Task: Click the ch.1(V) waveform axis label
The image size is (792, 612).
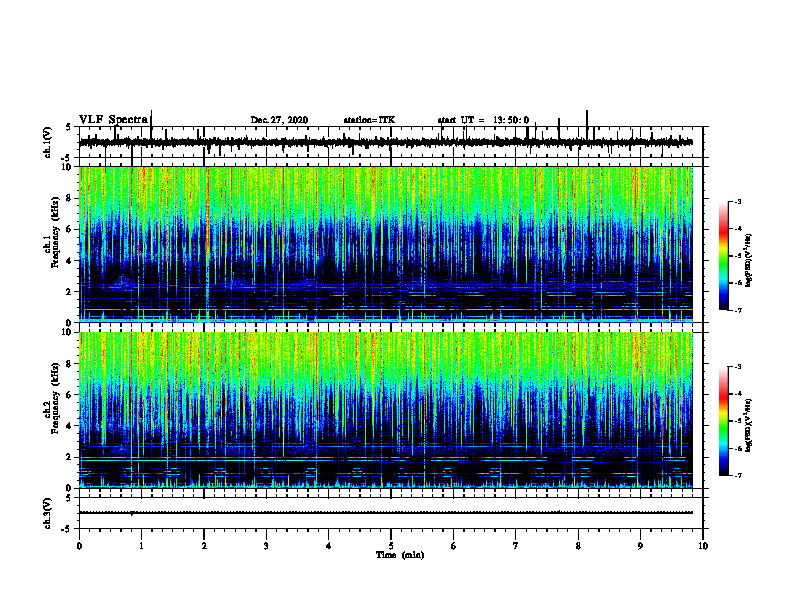Action: 48,142
